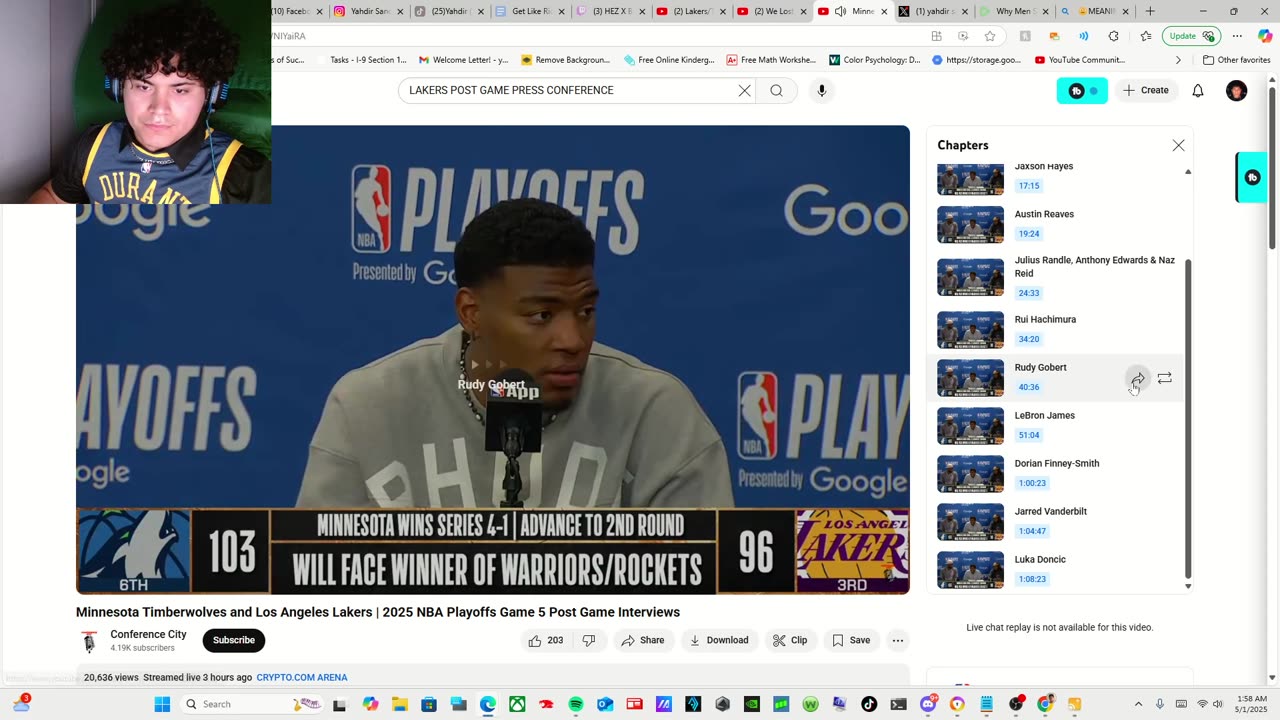Click into the YouTube search input field
1280x720 pixels.
coord(570,90)
